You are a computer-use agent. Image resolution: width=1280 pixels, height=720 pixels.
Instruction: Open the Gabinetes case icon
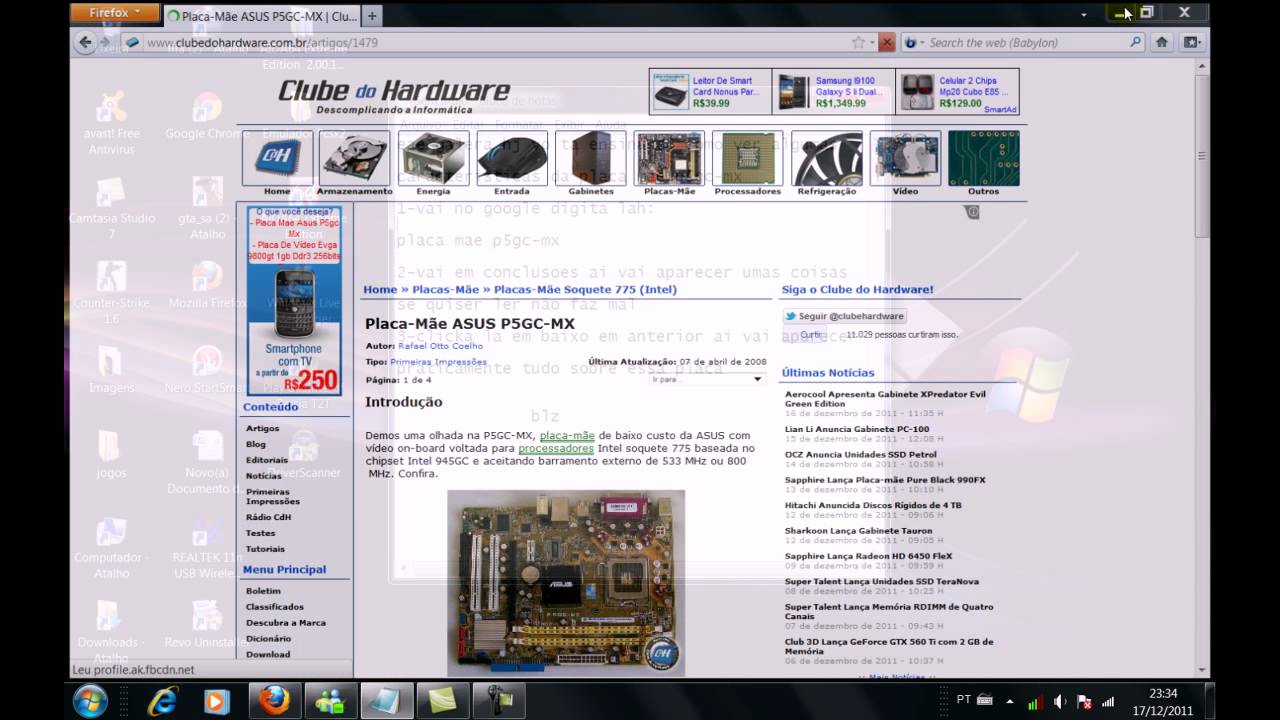tap(590, 158)
